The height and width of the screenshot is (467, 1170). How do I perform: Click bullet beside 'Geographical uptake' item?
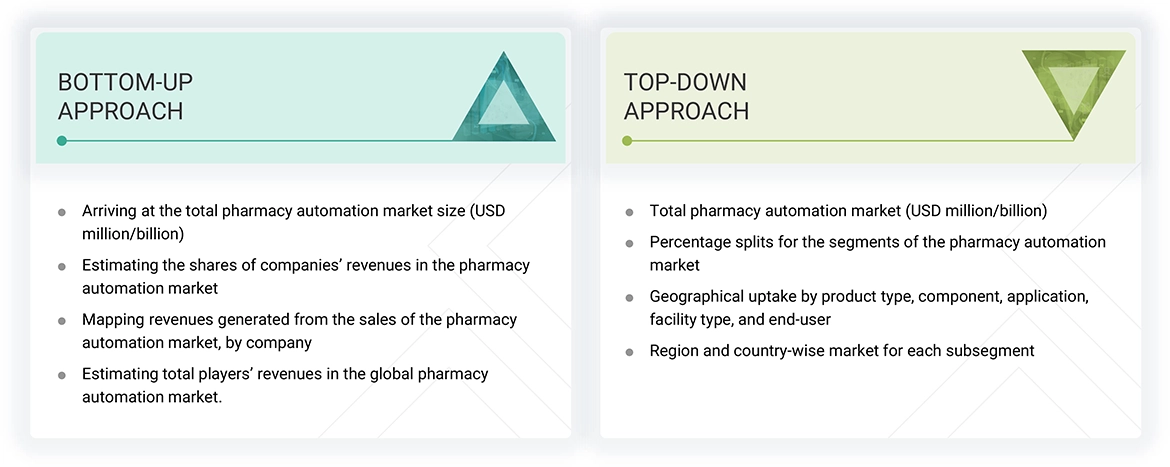(x=629, y=298)
